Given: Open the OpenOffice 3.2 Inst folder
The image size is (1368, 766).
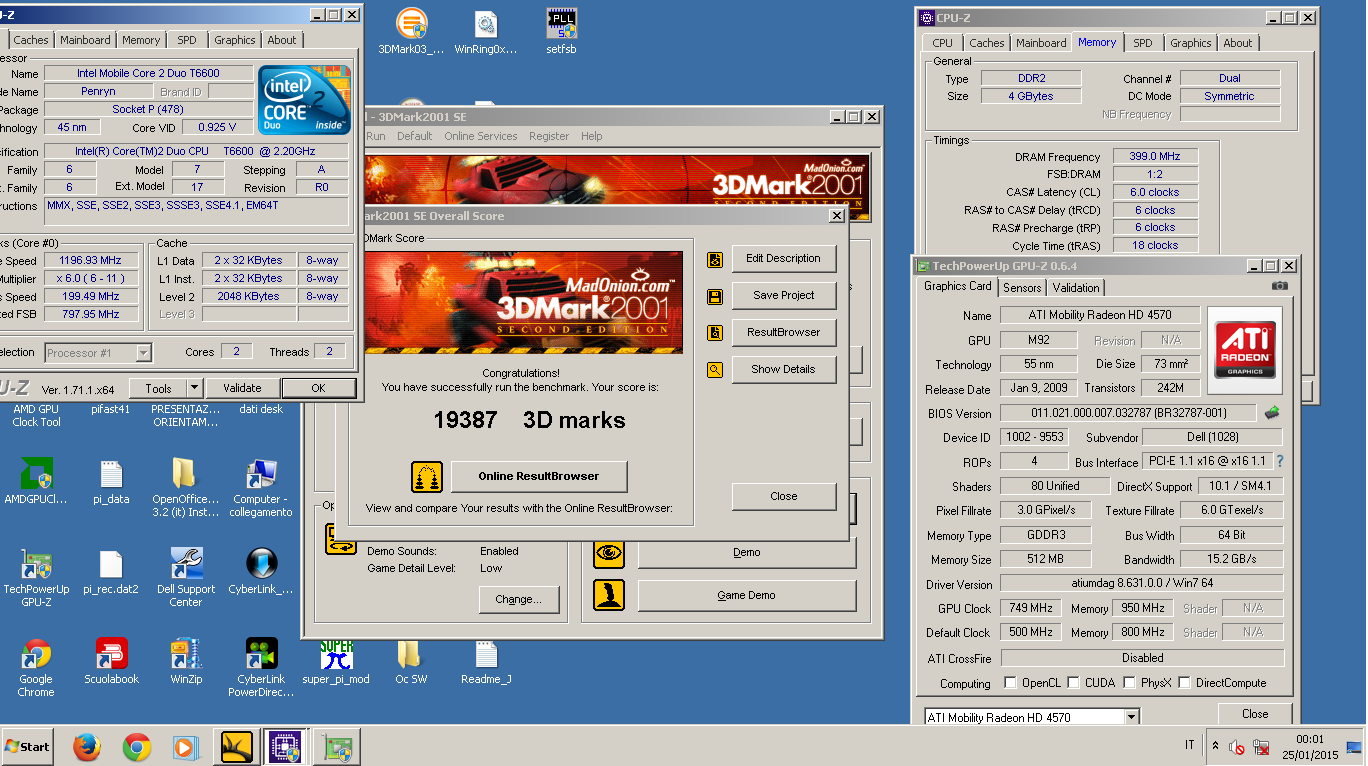Looking at the screenshot, I should point(185,487).
